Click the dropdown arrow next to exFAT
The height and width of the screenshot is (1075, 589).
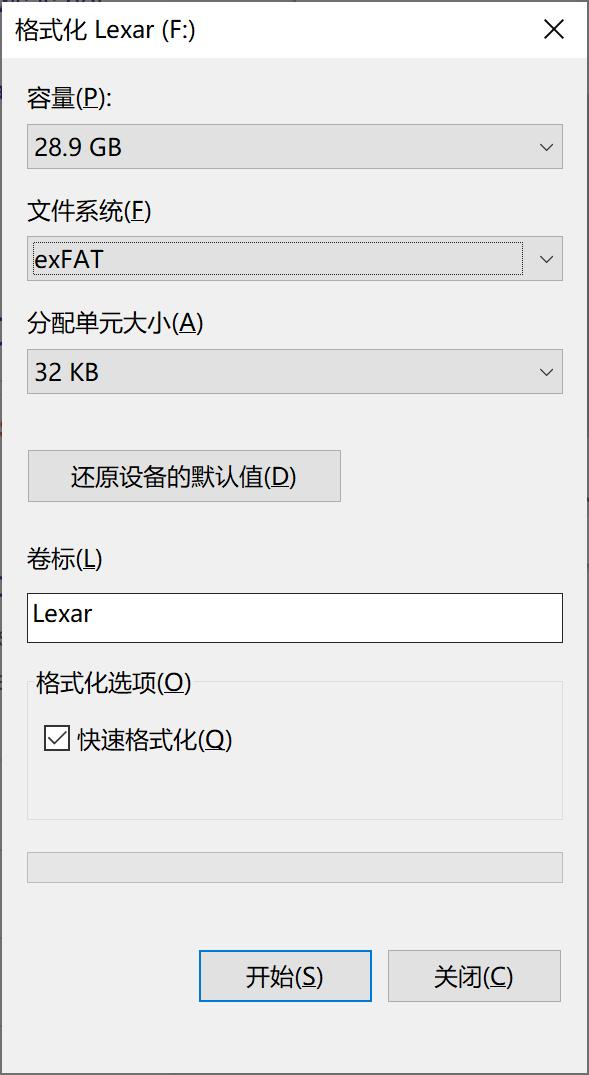click(x=546, y=258)
